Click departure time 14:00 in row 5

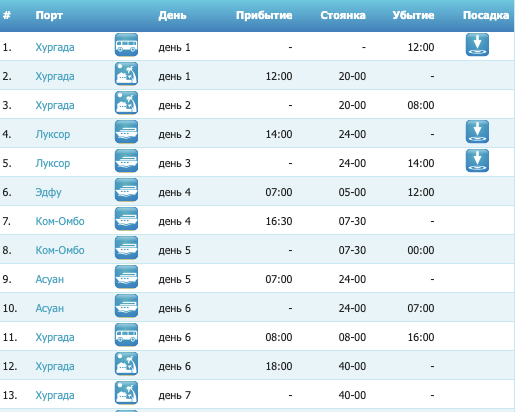[421, 164]
